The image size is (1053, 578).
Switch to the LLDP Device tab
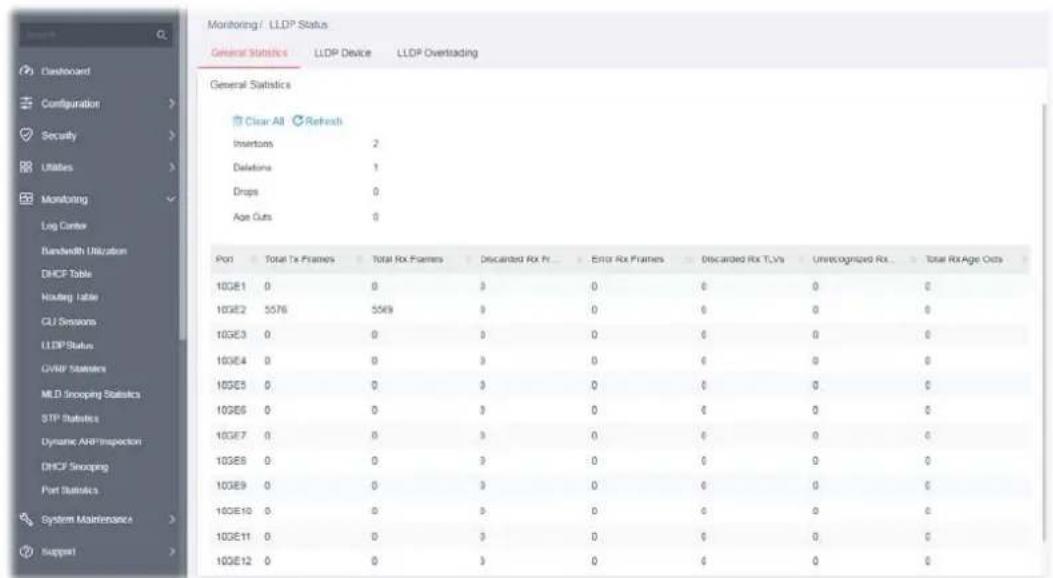tap(342, 53)
